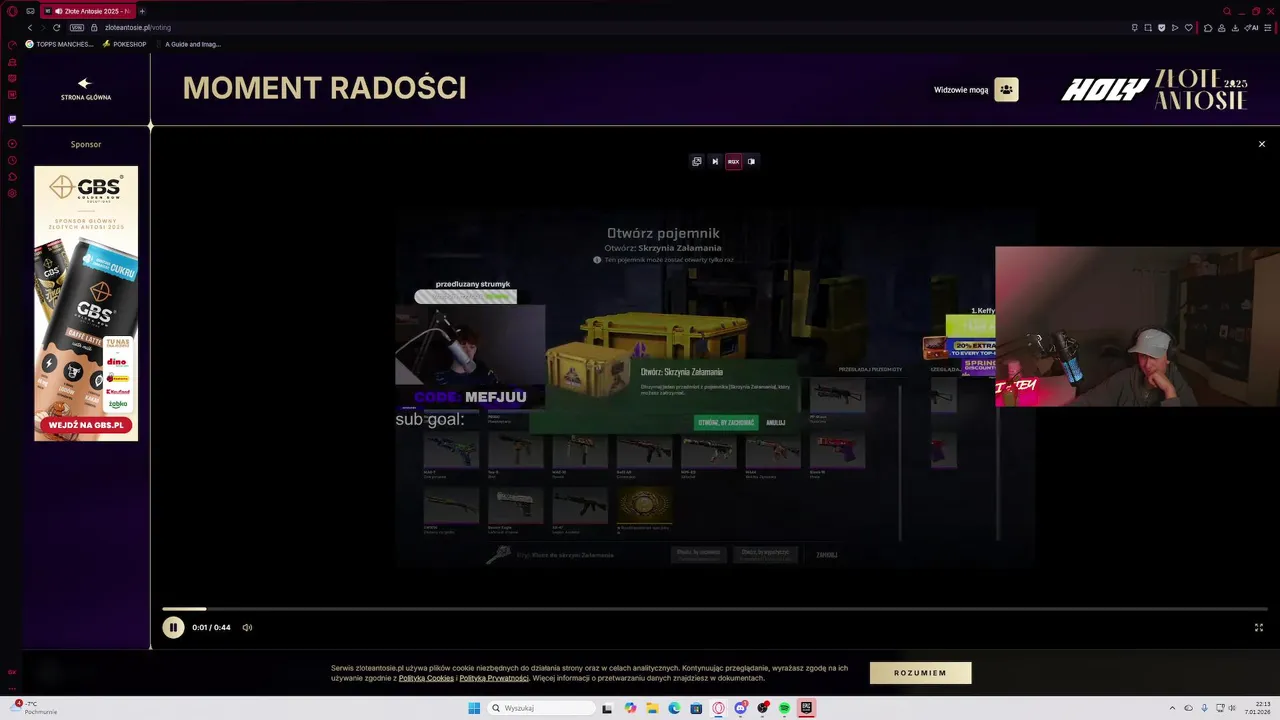Image resolution: width=1280 pixels, height=720 pixels.
Task: Open the Windows Start menu
Action: click(x=474, y=708)
